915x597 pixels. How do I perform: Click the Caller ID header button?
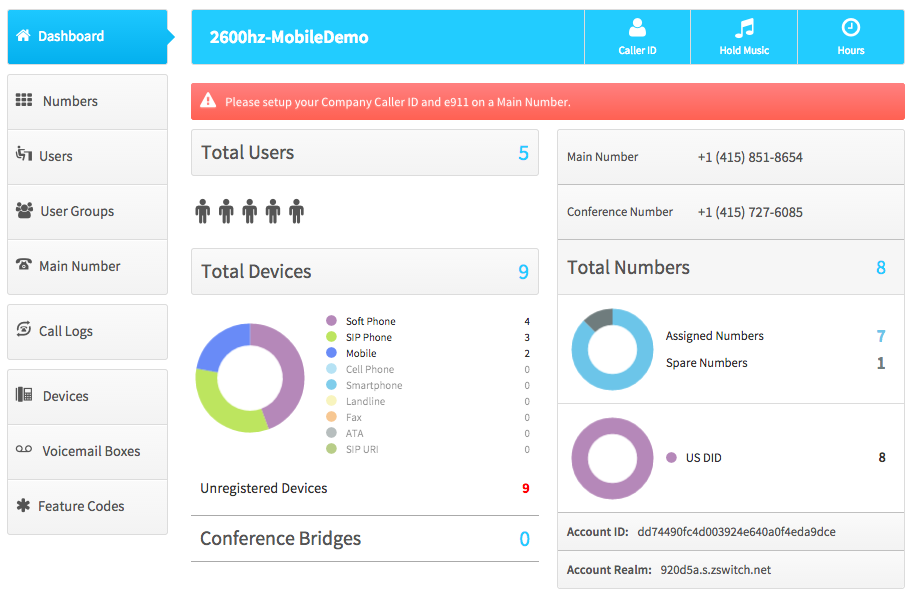(637, 37)
